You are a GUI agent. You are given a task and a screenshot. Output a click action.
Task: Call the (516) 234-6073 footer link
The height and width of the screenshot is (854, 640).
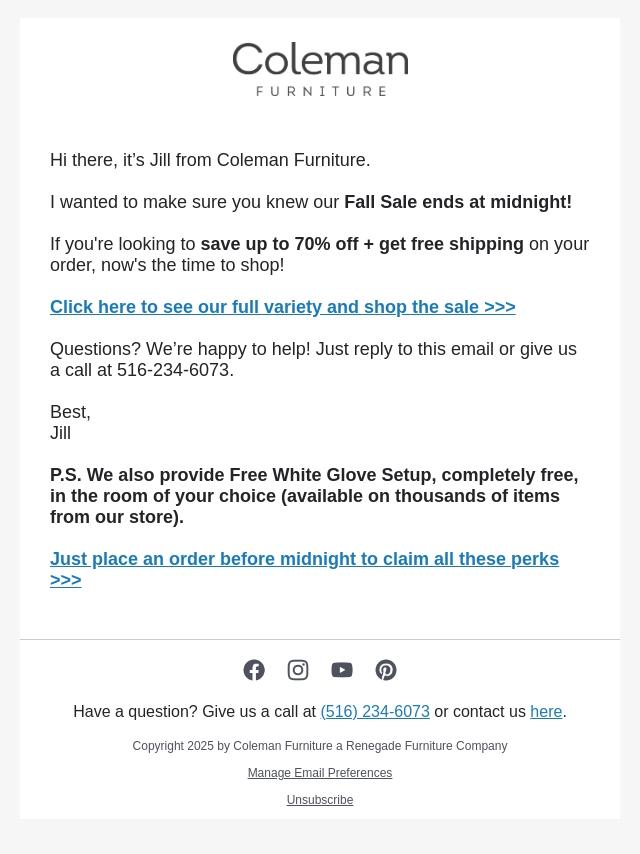(x=375, y=712)
